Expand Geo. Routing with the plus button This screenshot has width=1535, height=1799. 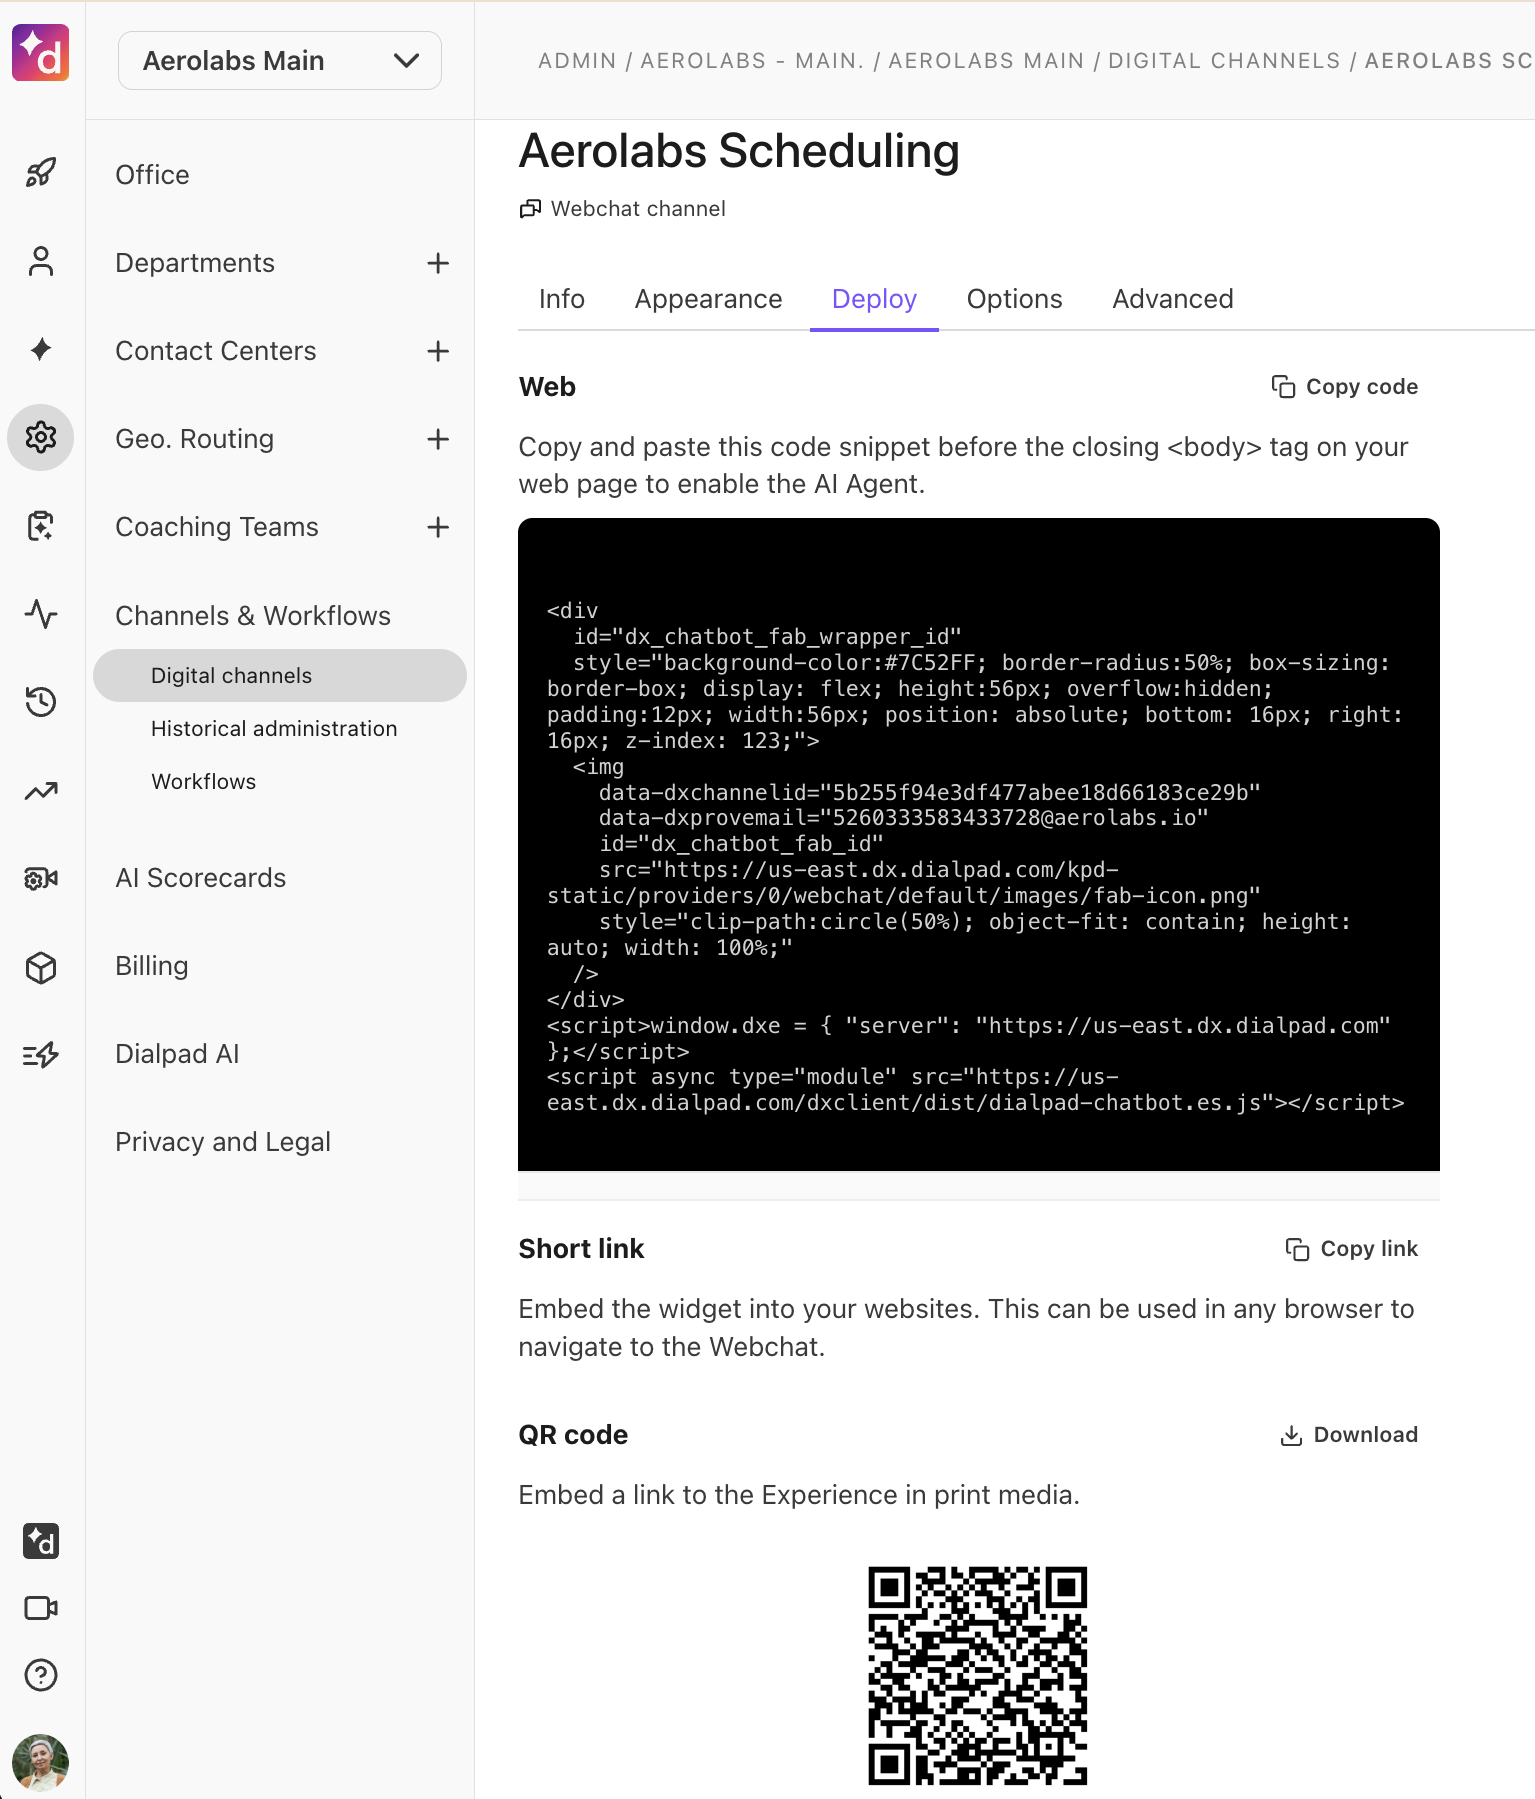[x=438, y=439]
